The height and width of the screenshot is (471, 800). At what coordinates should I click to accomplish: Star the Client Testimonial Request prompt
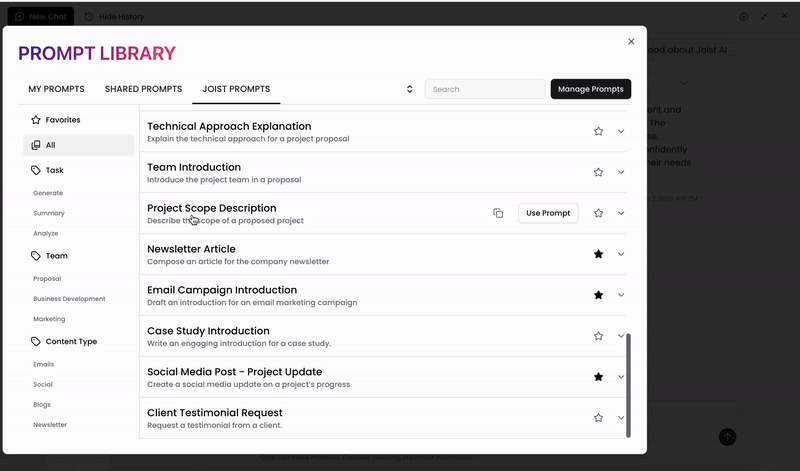(x=598, y=417)
